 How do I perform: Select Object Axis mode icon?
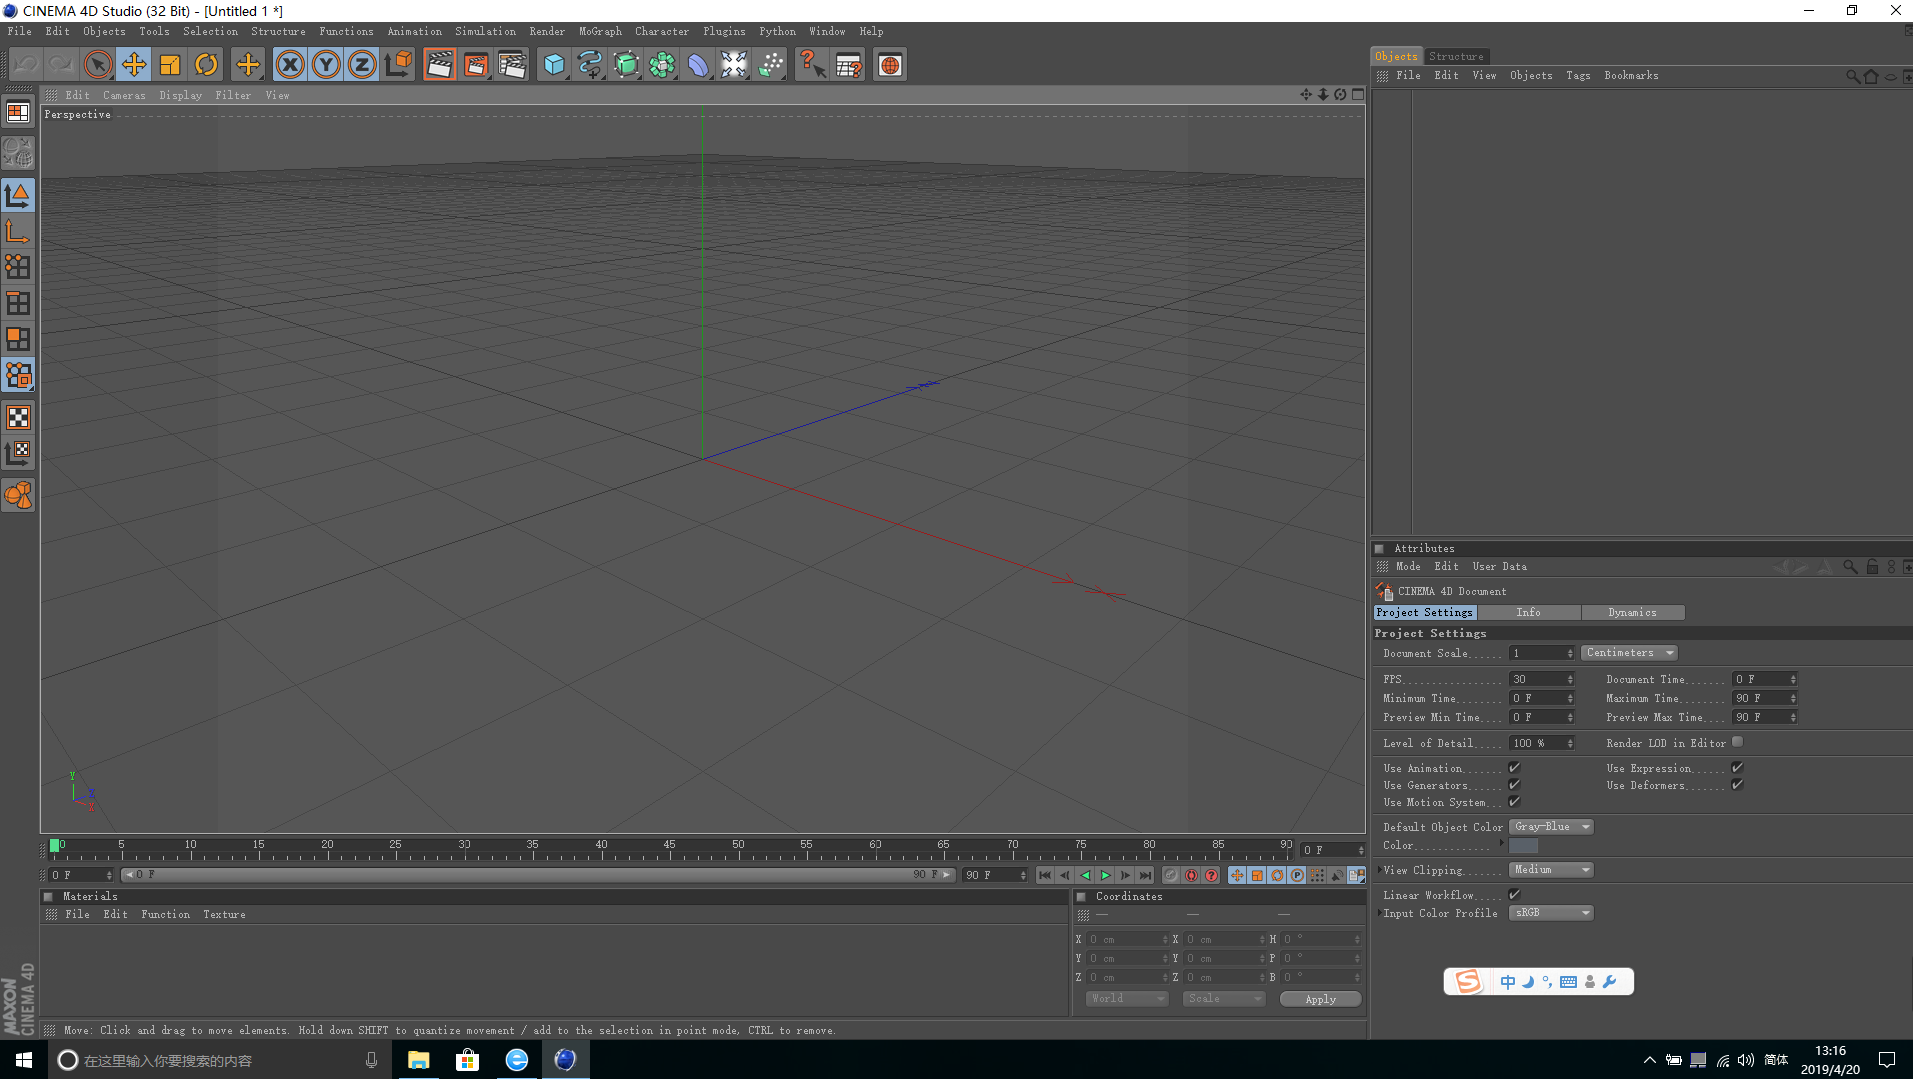click(x=18, y=231)
